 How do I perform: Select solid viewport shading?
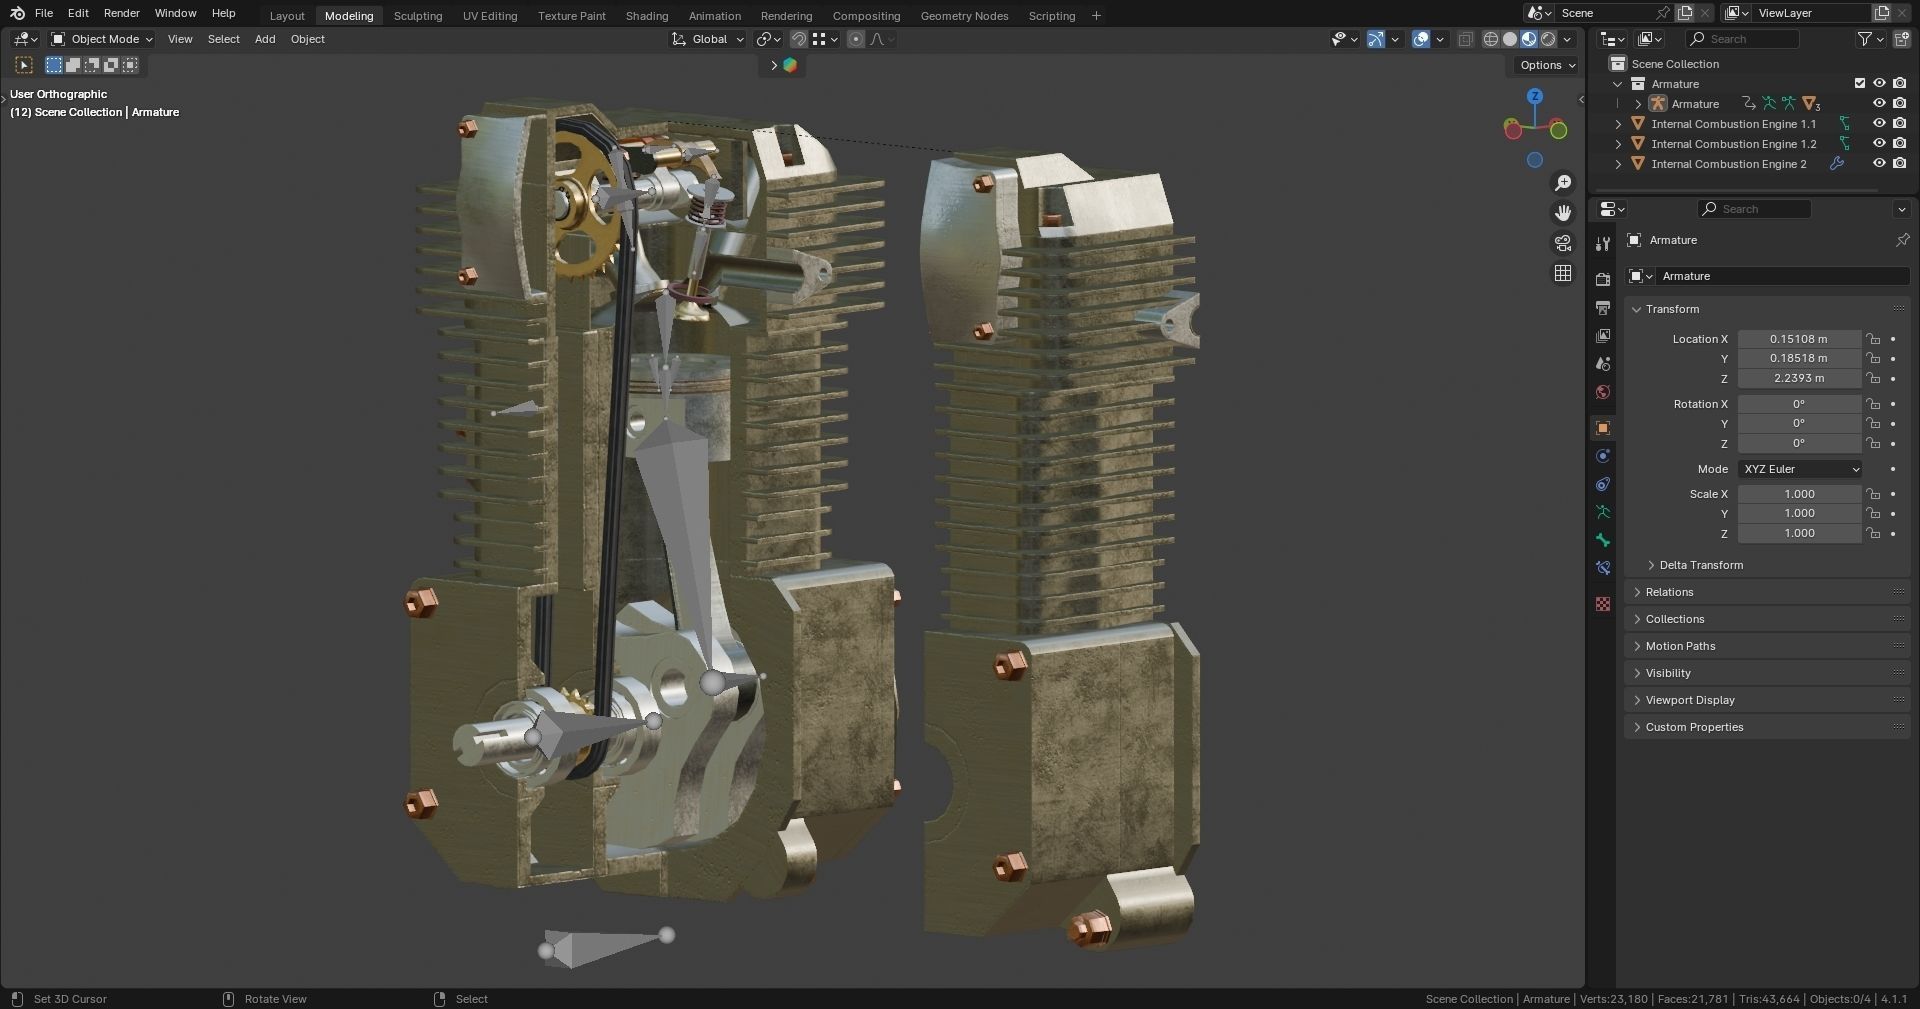point(1510,39)
